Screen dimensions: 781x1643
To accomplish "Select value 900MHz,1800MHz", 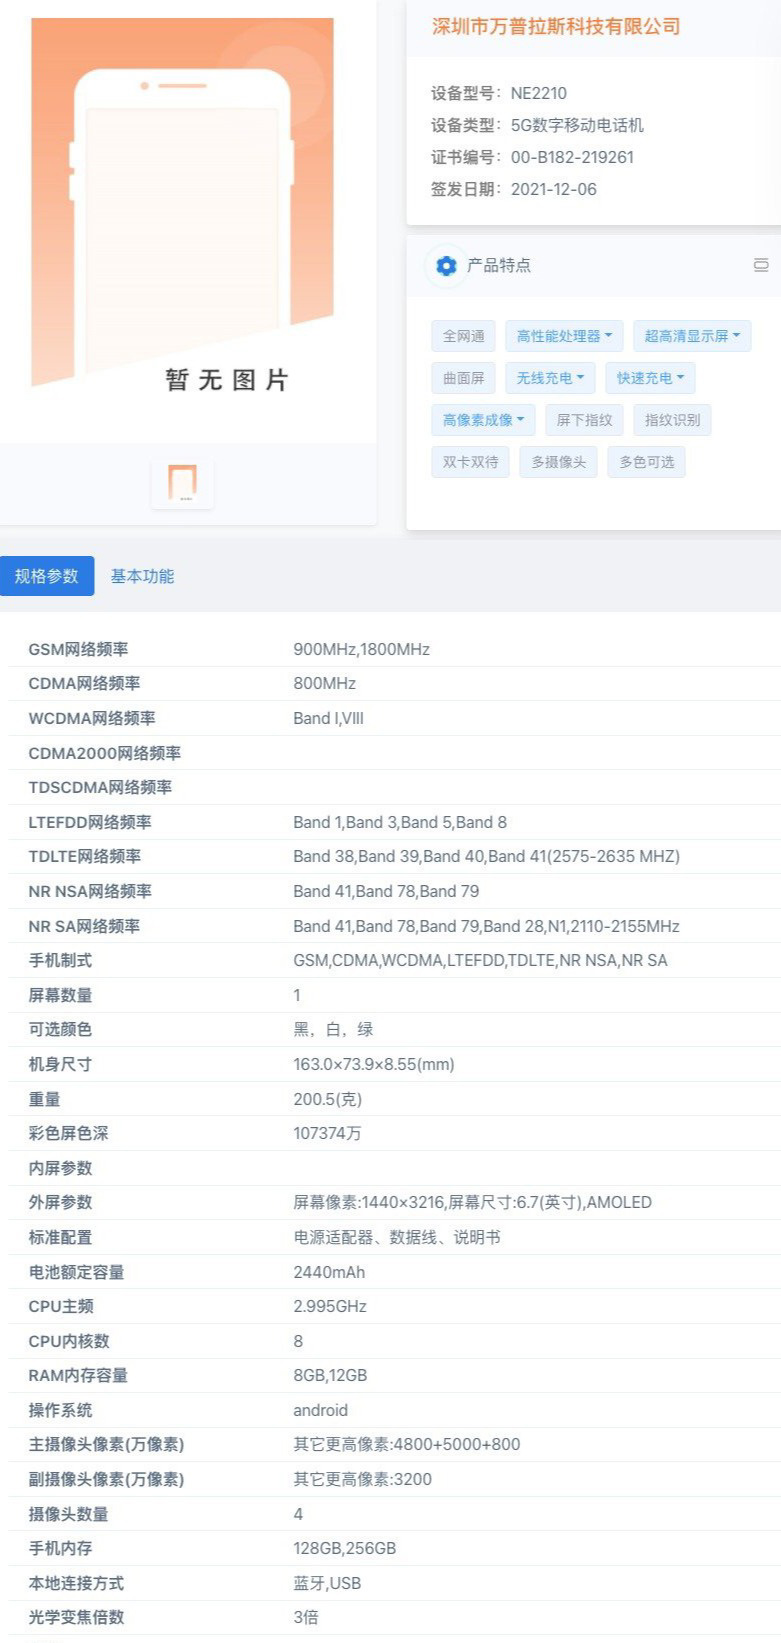I will pos(361,649).
